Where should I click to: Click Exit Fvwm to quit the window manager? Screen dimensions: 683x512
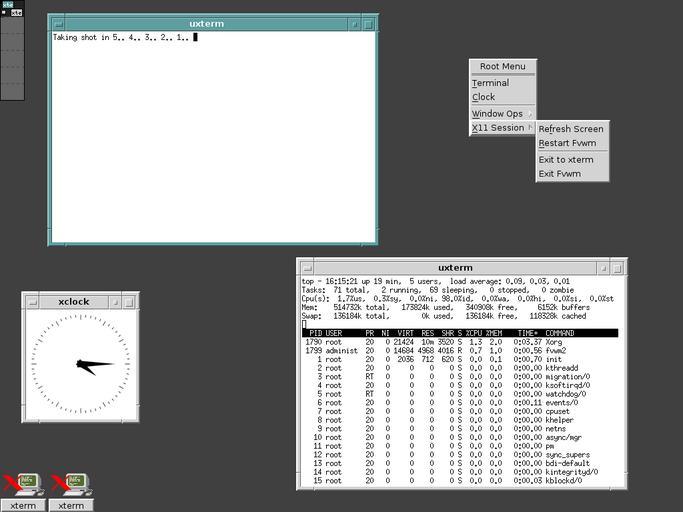559,174
